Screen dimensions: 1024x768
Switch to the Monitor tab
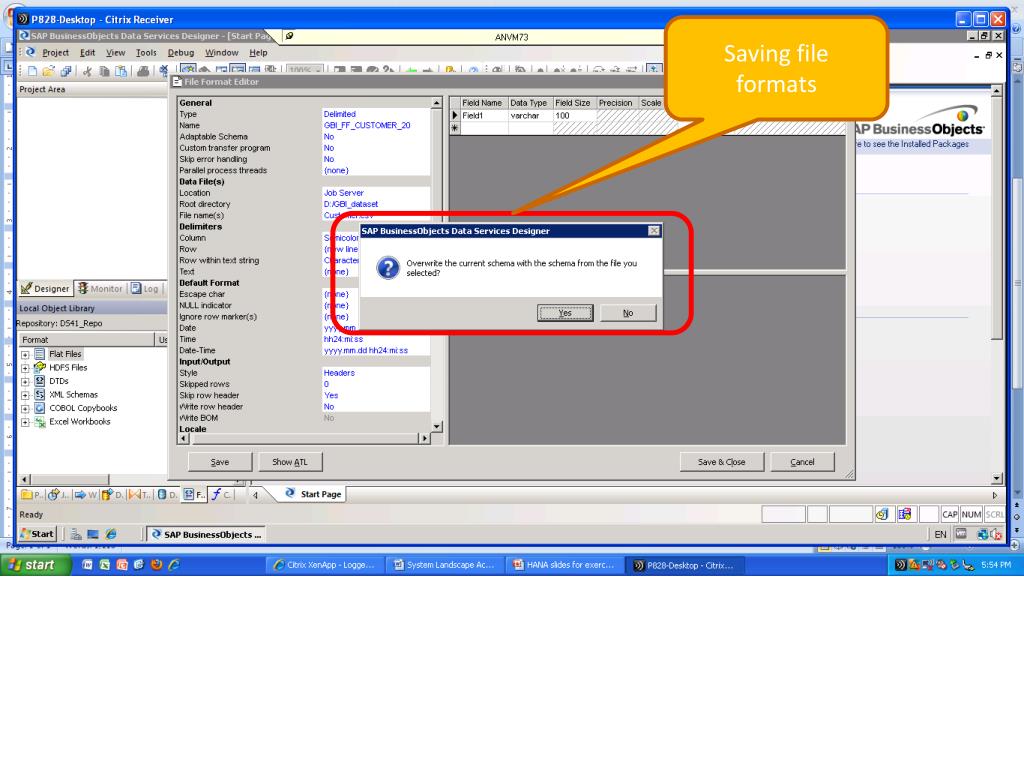tap(100, 289)
